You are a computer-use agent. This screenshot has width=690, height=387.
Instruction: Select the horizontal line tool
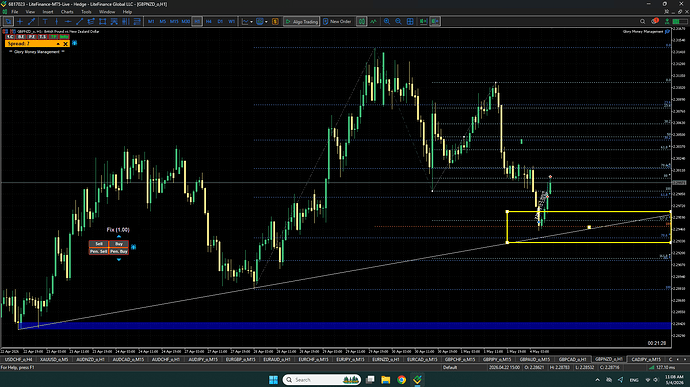68,21
